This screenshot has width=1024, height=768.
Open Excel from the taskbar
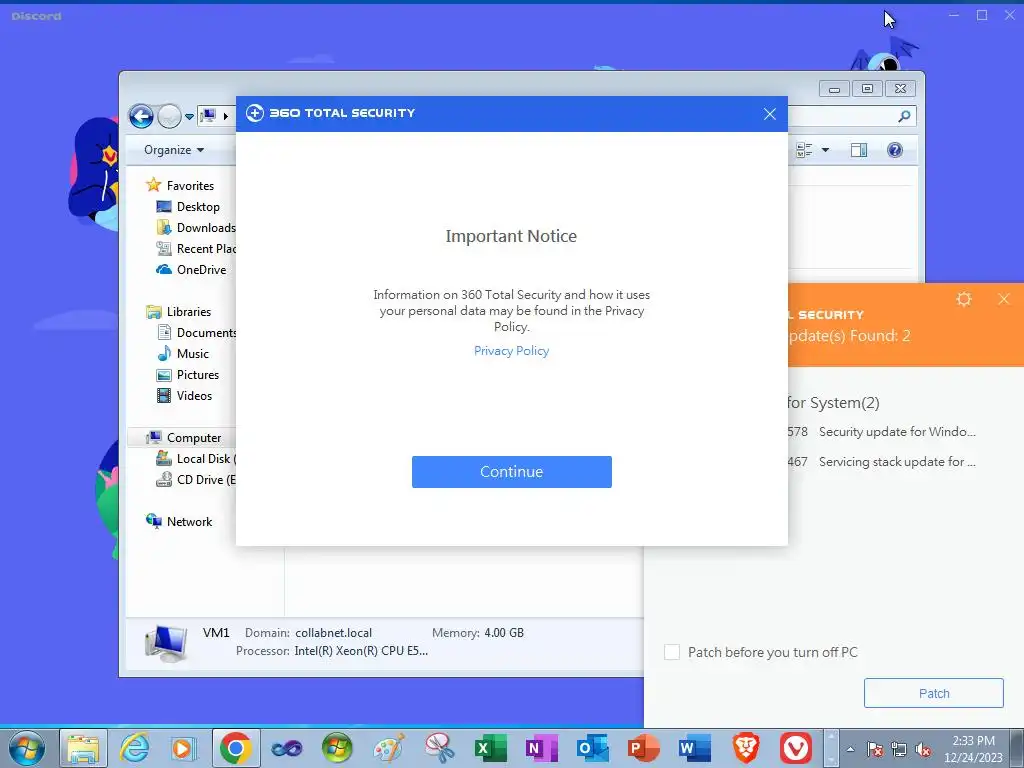490,748
